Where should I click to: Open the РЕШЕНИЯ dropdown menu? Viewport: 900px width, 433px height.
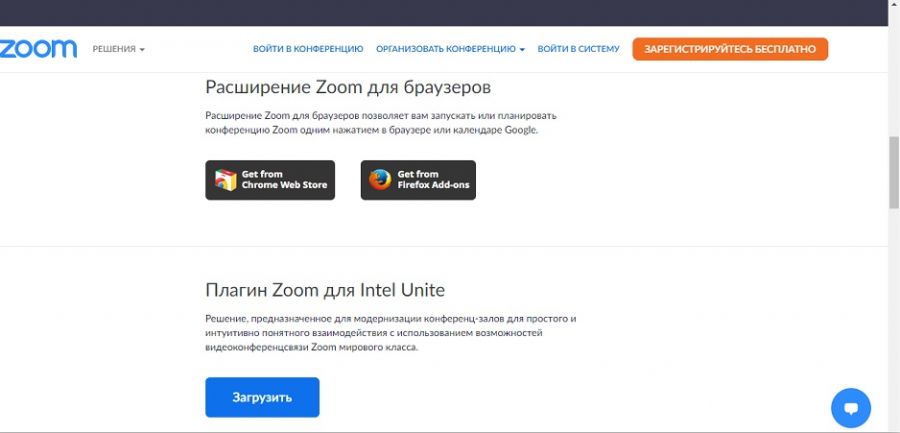tap(119, 49)
